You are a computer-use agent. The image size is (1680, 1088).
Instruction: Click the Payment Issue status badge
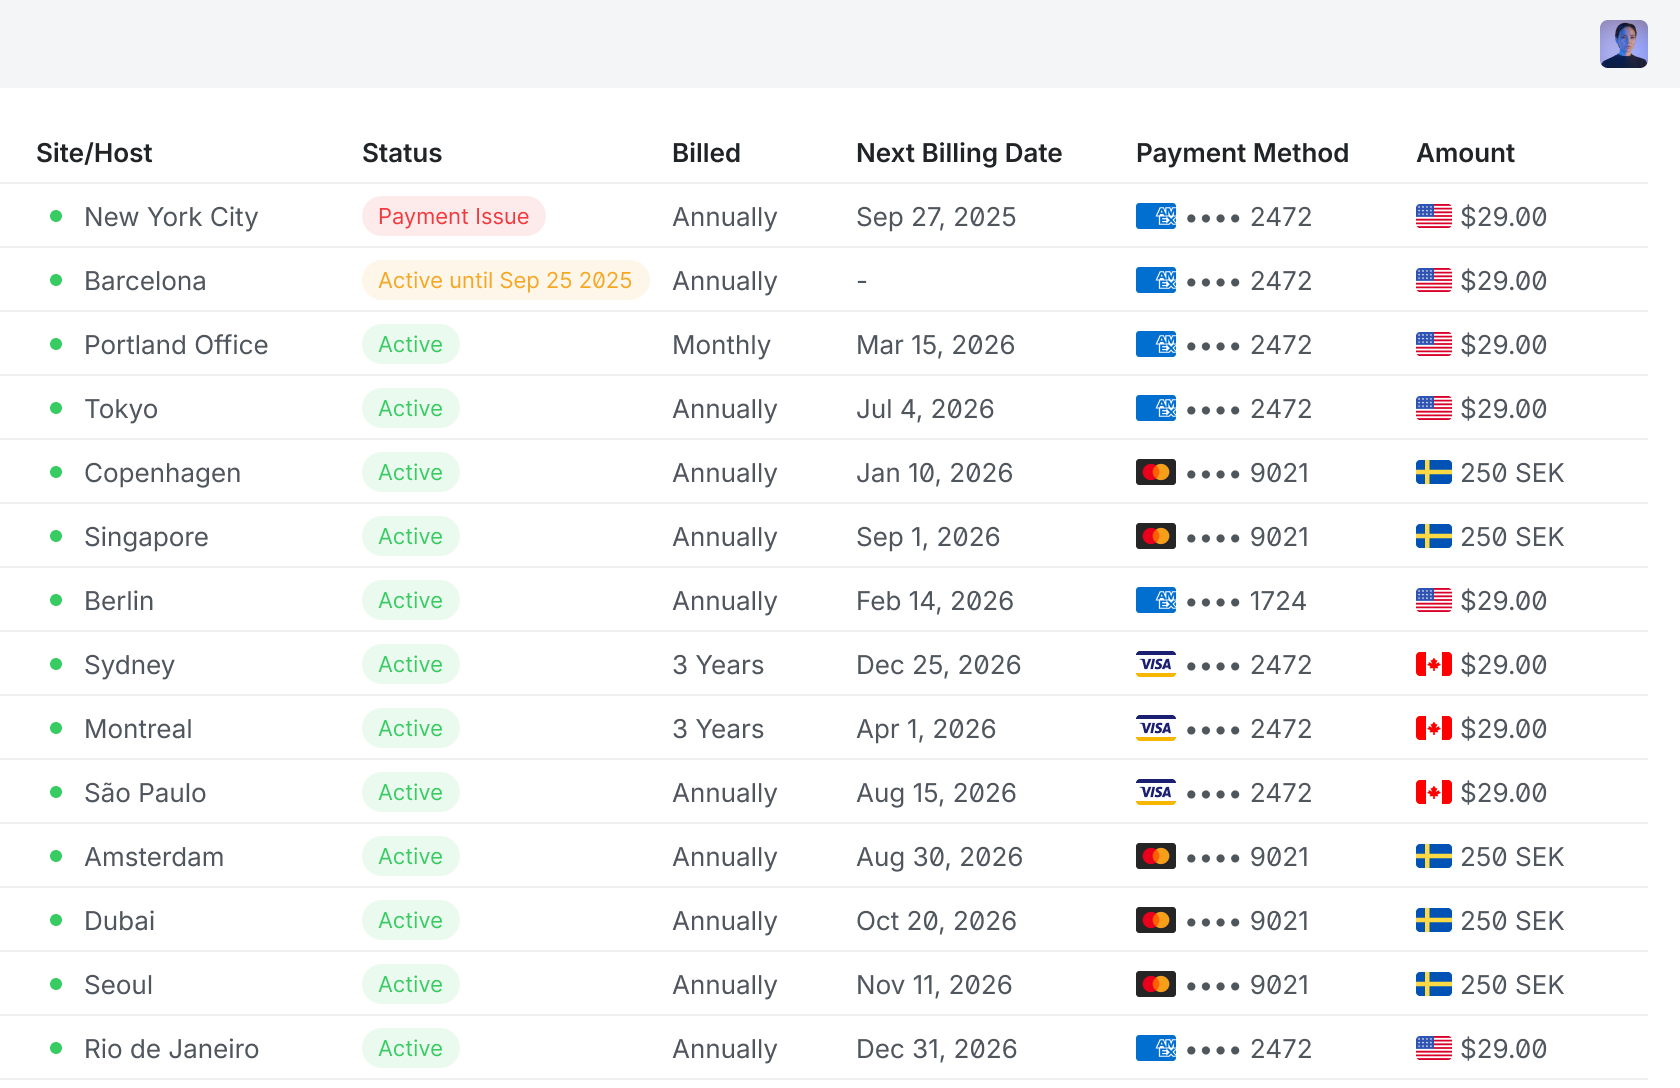[x=454, y=216]
